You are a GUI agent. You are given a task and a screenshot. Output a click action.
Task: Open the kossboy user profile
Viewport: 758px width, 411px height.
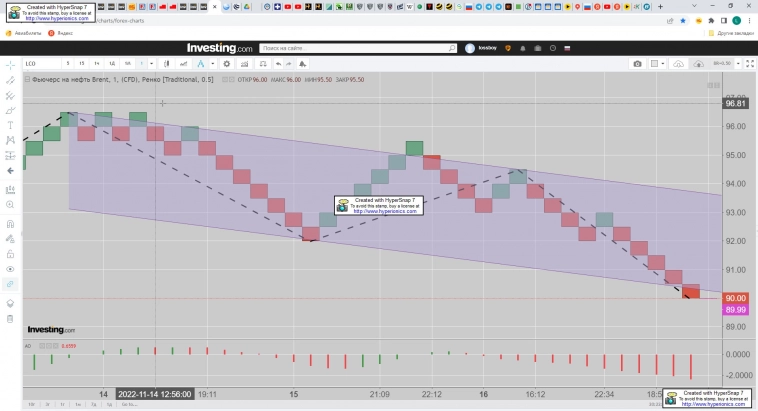(481, 48)
